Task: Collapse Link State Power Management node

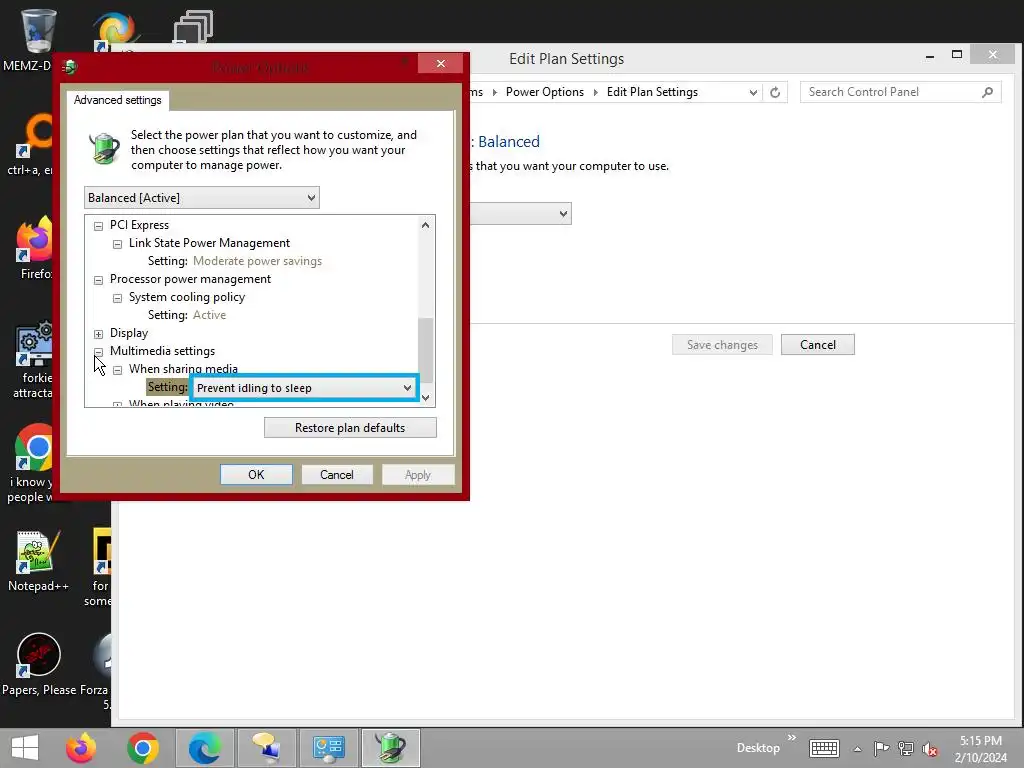Action: click(x=118, y=244)
